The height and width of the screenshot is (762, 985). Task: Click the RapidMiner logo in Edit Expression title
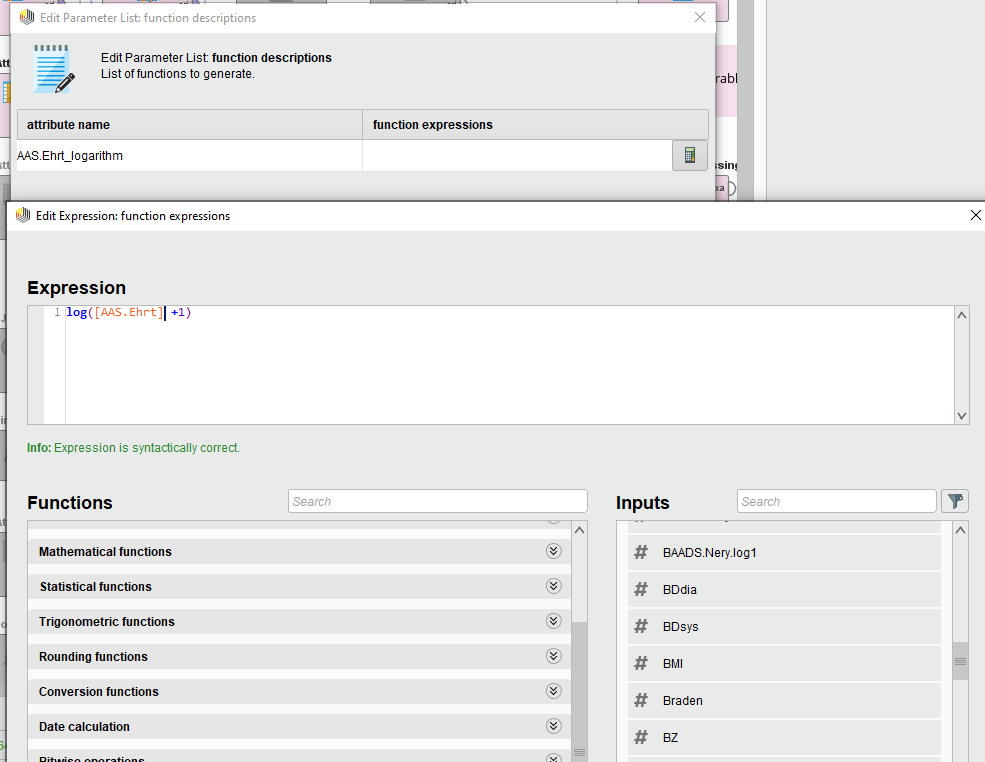23,215
